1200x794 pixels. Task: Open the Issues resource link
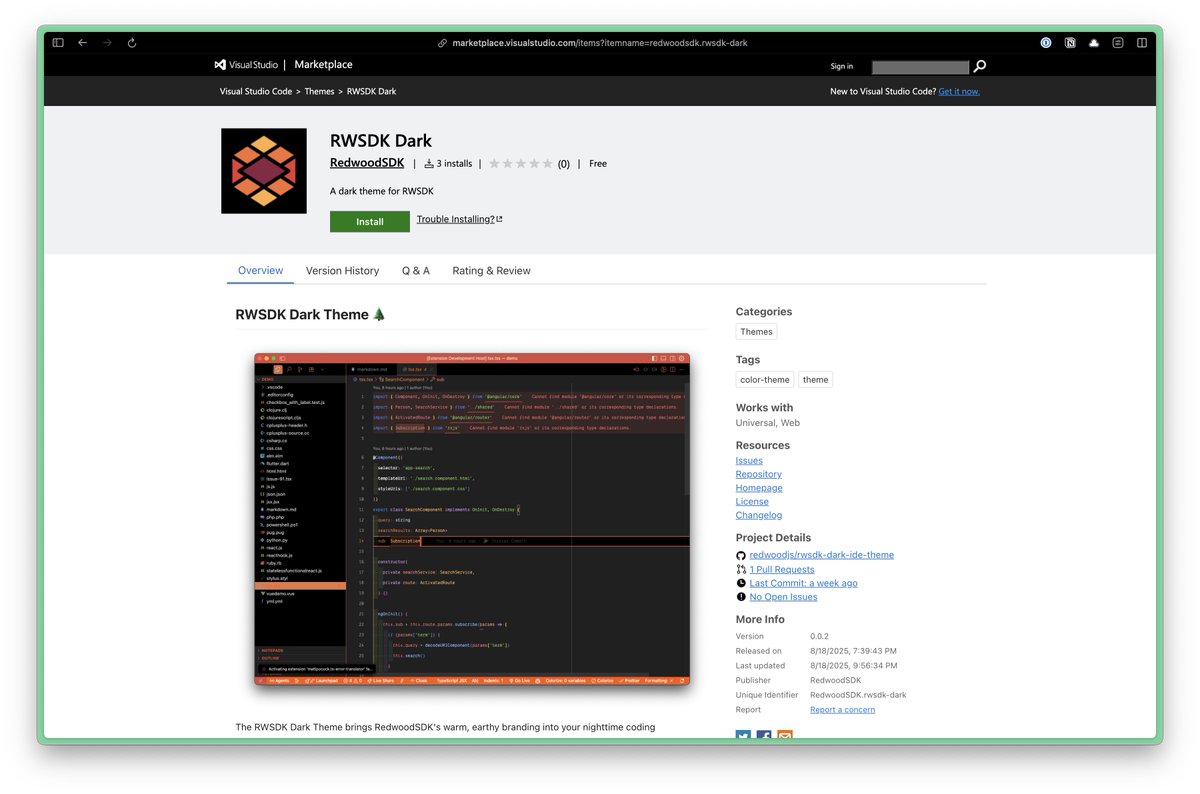(x=749, y=461)
